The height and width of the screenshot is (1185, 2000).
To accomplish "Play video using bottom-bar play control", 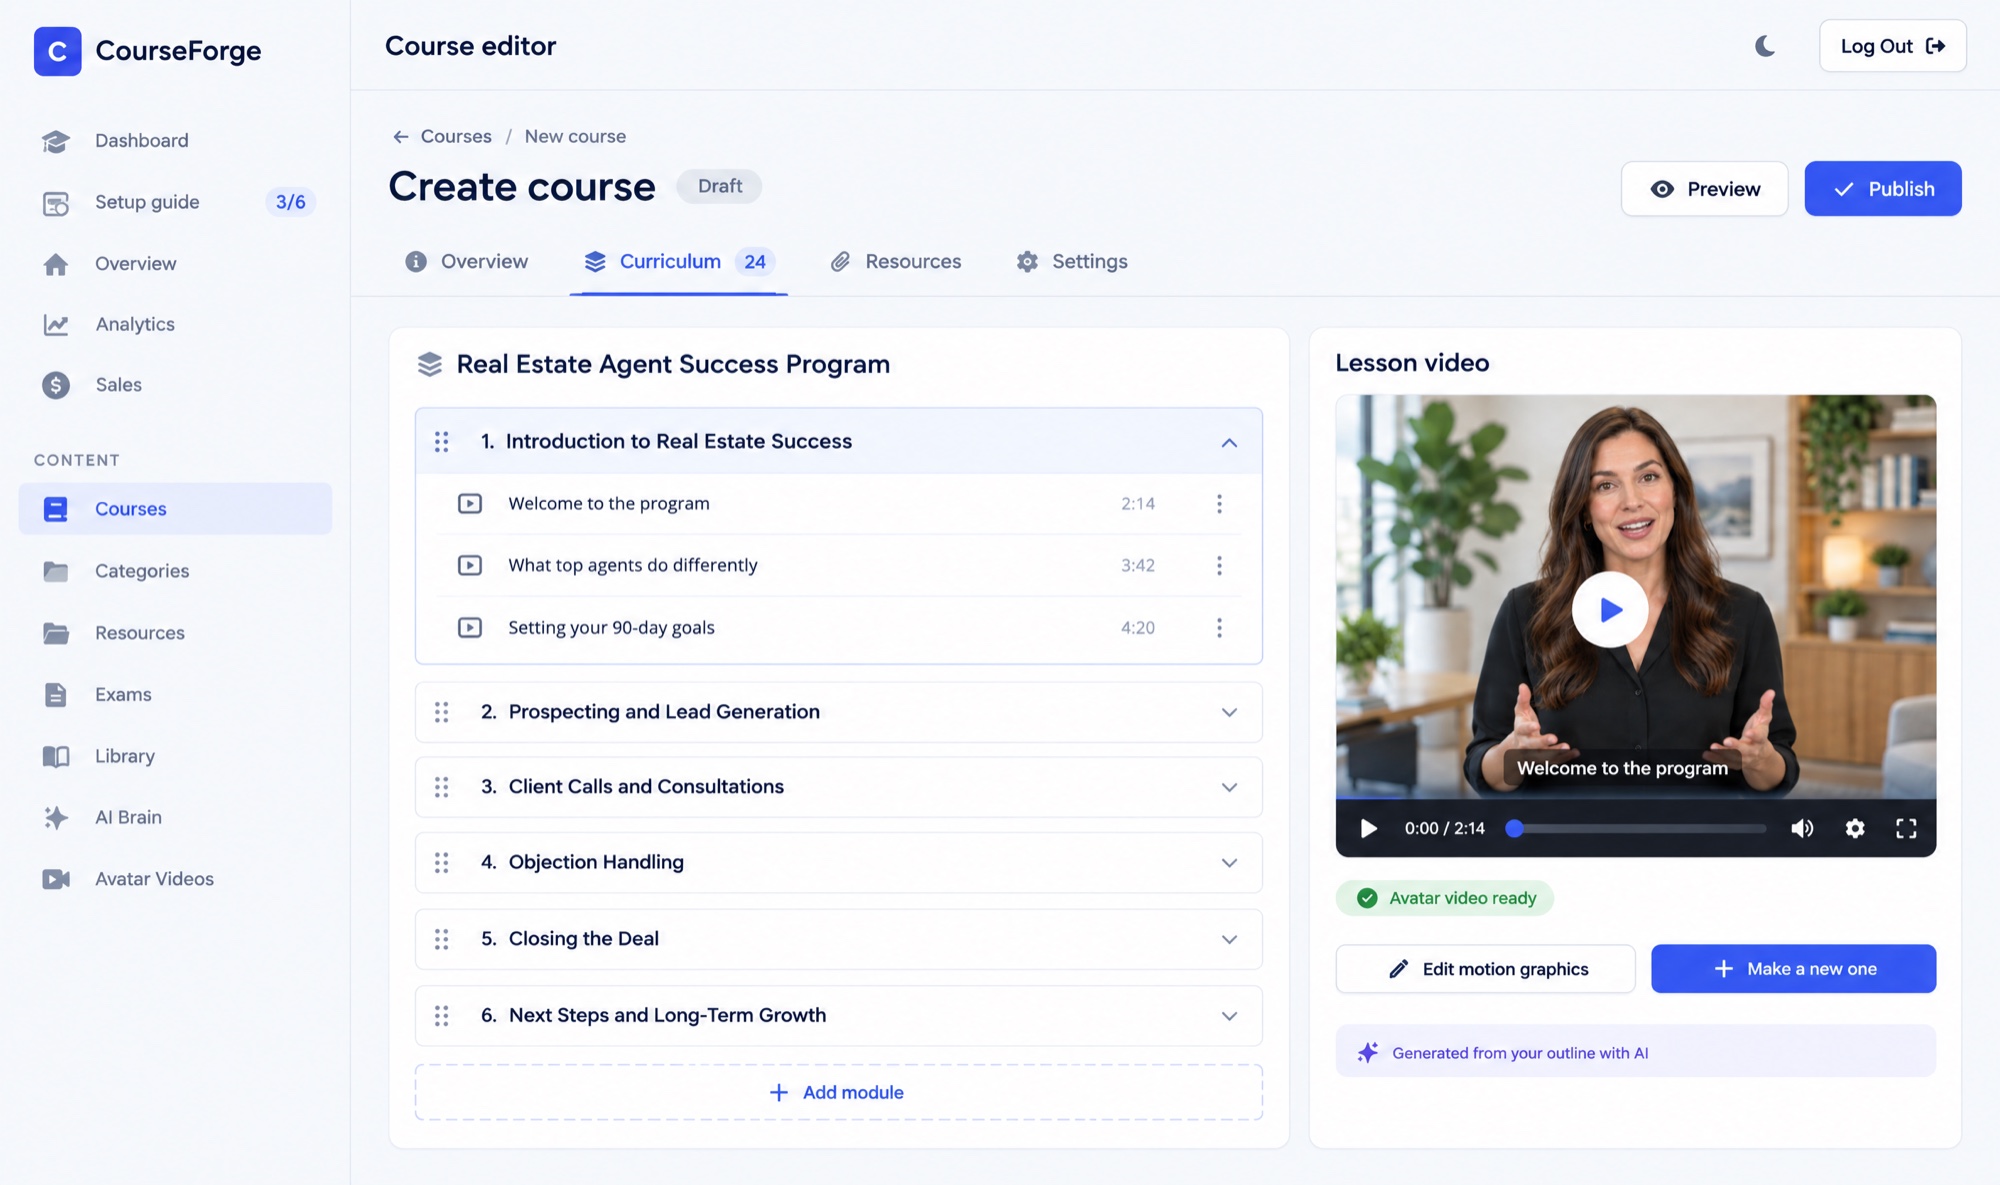I will point(1368,828).
